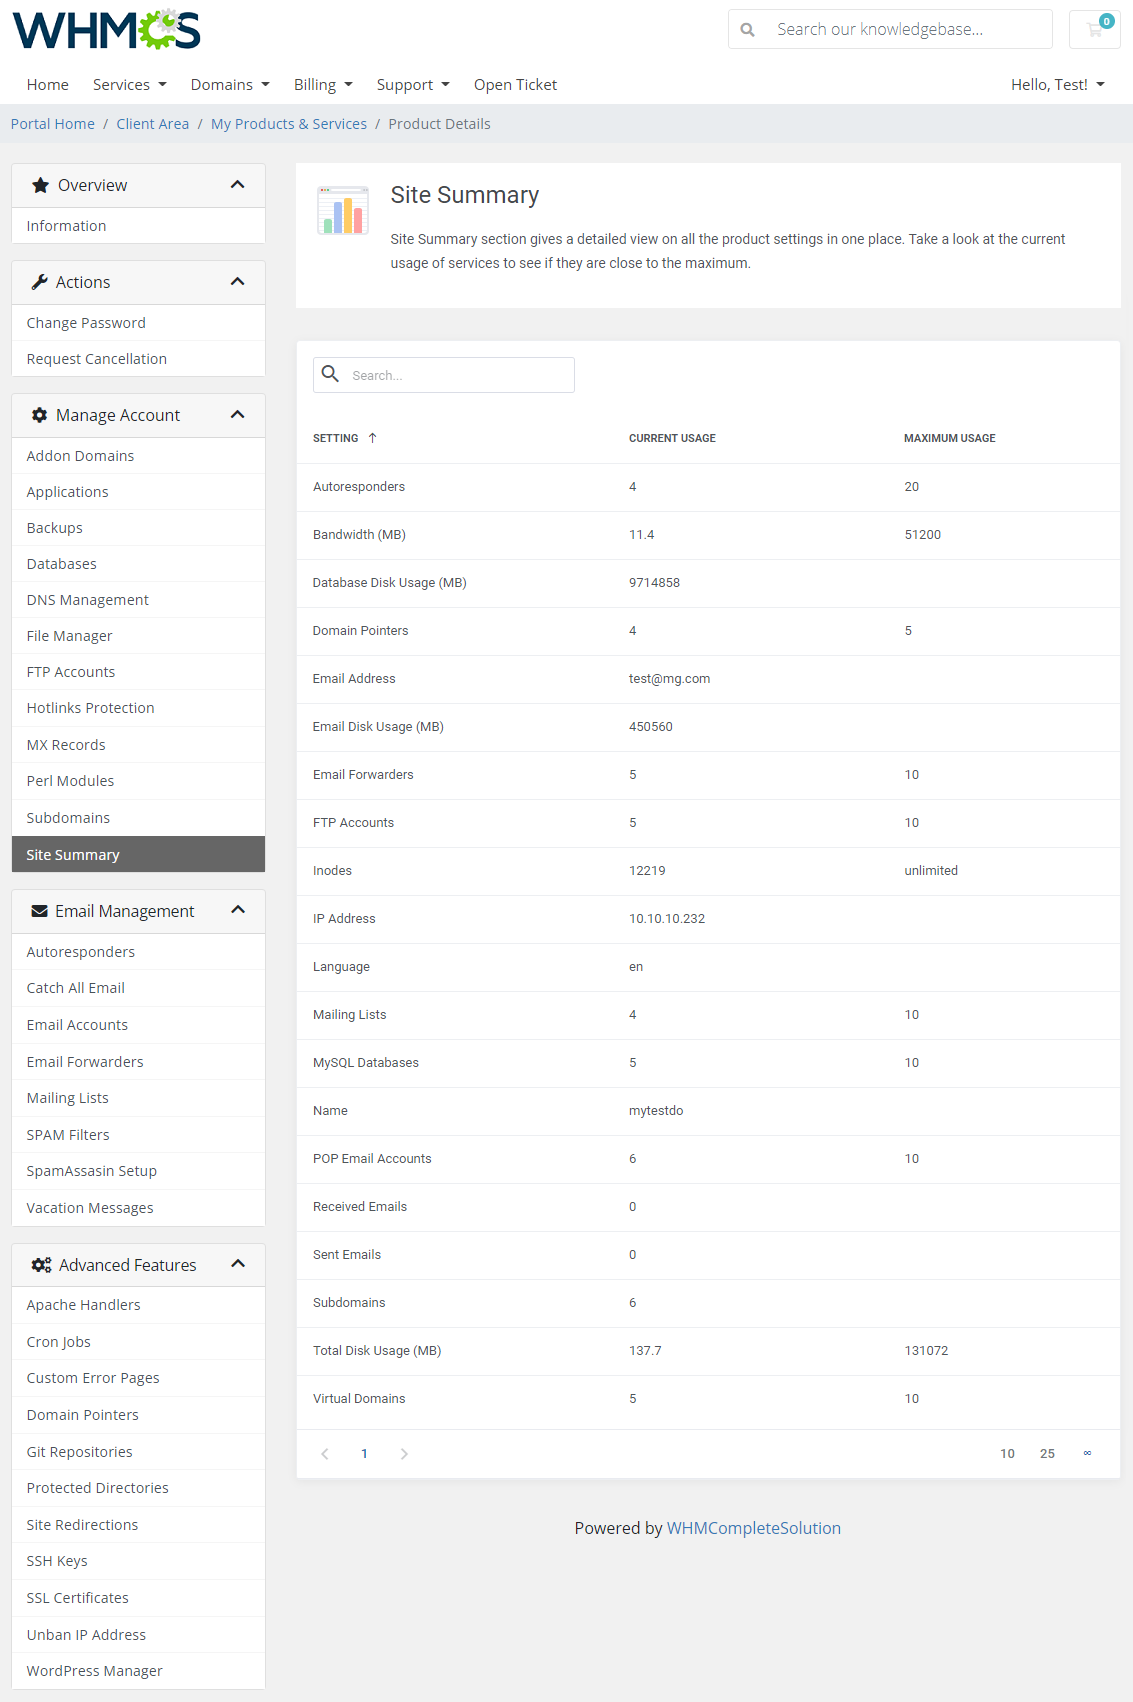
Task: Follow the WHMCompleteSolution link
Action: tap(753, 1528)
